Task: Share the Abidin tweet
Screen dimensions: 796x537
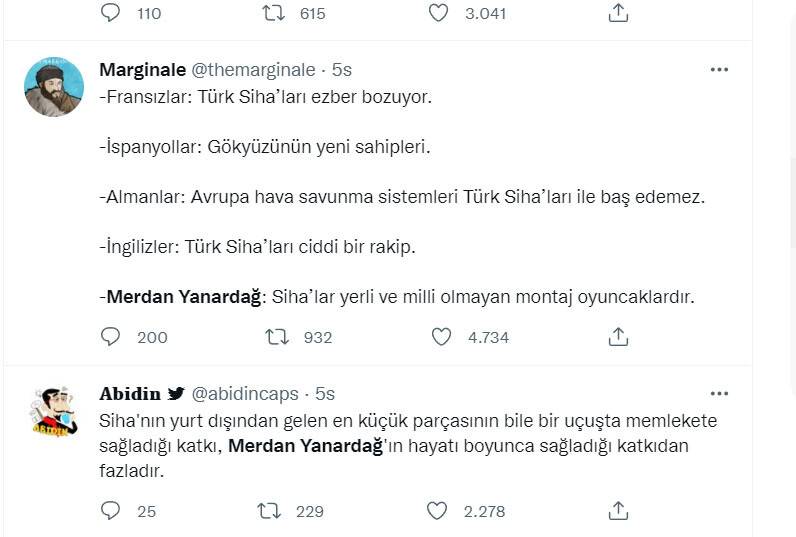Action: [619, 511]
